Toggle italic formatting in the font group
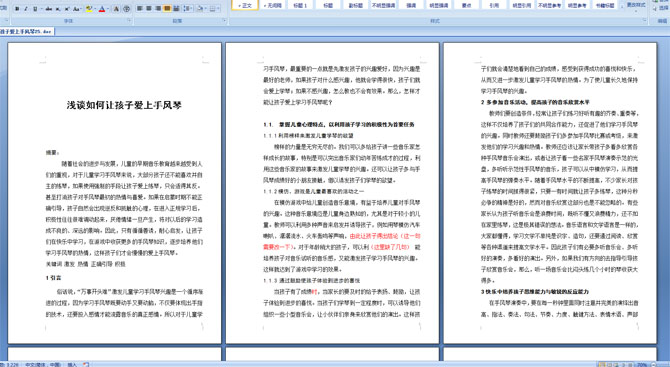The width and height of the screenshot is (670, 367). click(26, 9)
